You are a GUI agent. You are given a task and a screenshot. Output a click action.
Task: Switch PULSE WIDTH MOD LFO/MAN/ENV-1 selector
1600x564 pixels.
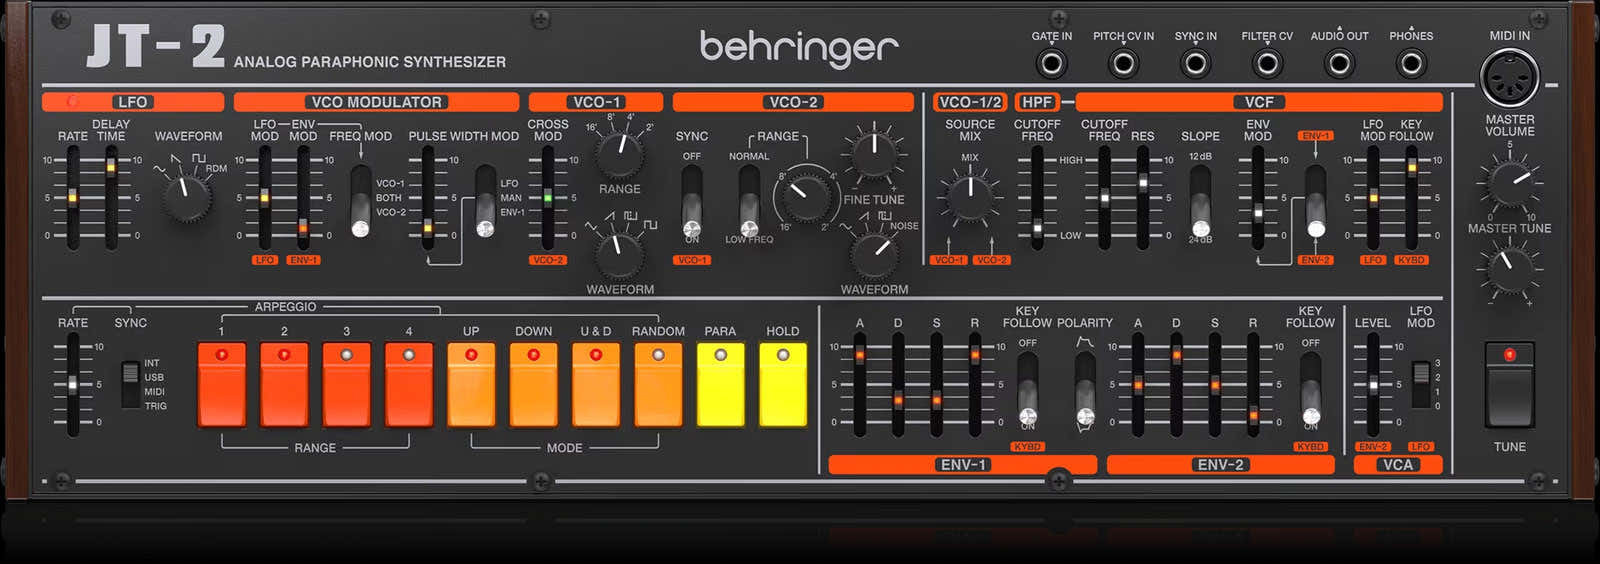[485, 200]
